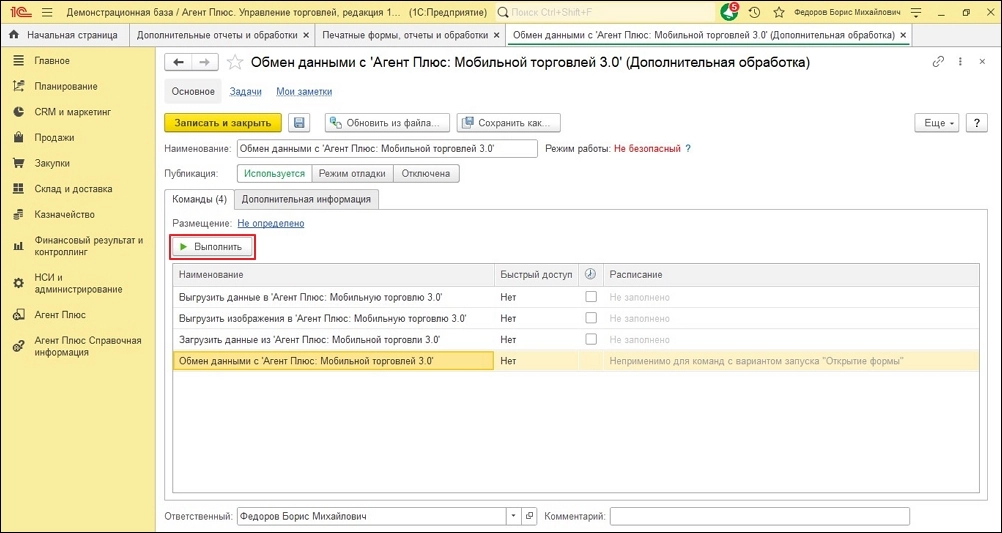The image size is (1002, 533).
Task: Add form to favorites with star icon
Action: click(235, 62)
